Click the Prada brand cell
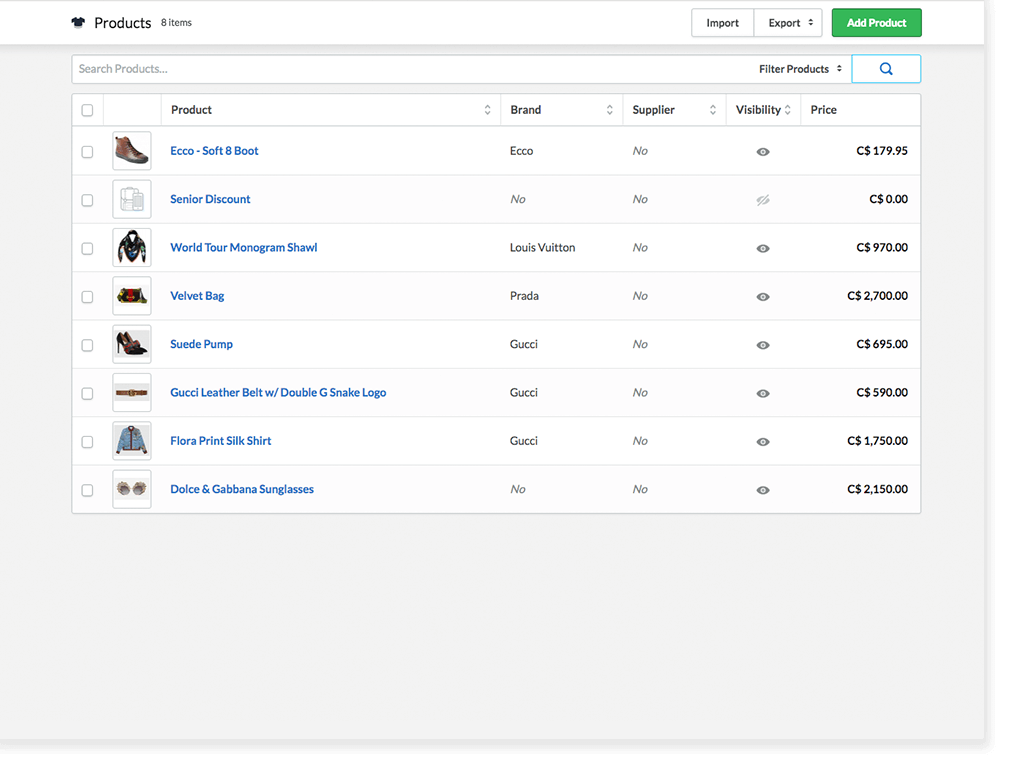The image size is (1024, 768). [x=524, y=296]
